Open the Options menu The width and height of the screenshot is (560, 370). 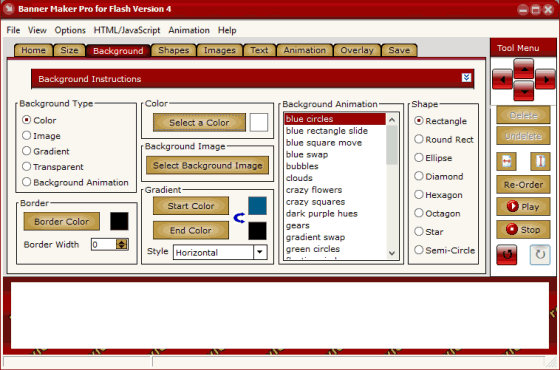pos(70,30)
